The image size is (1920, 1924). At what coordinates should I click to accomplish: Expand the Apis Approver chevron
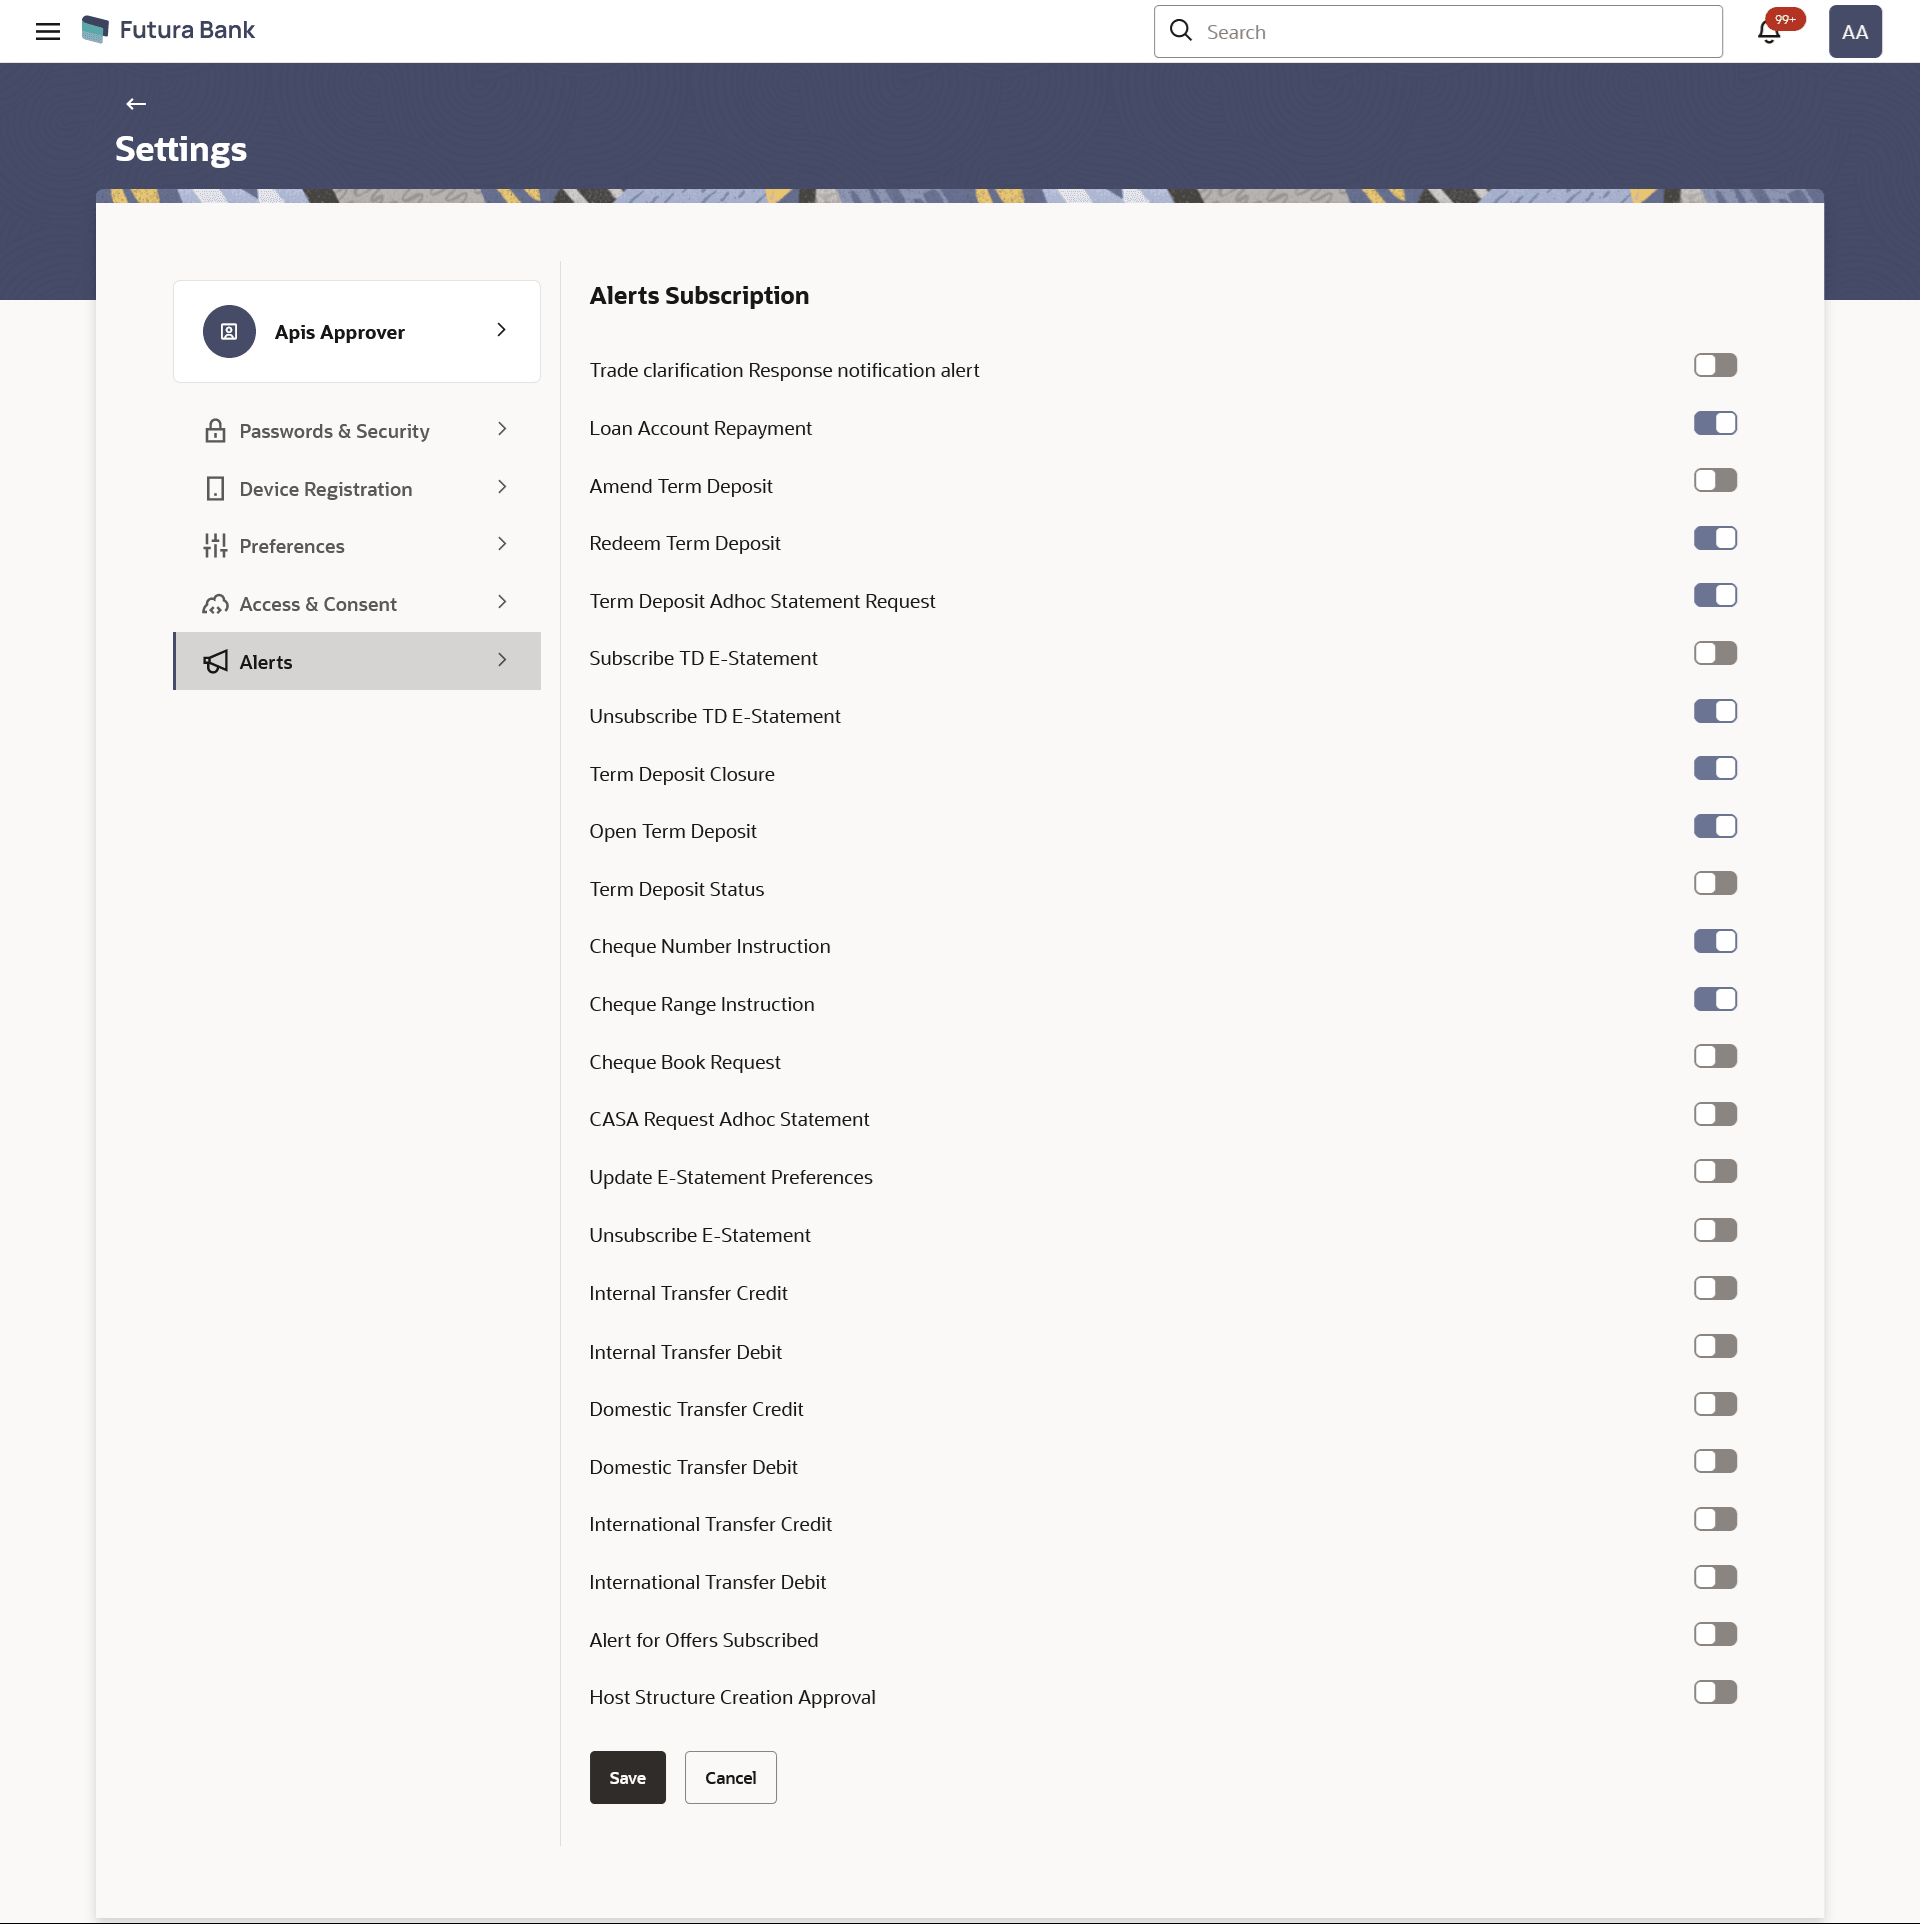point(502,330)
